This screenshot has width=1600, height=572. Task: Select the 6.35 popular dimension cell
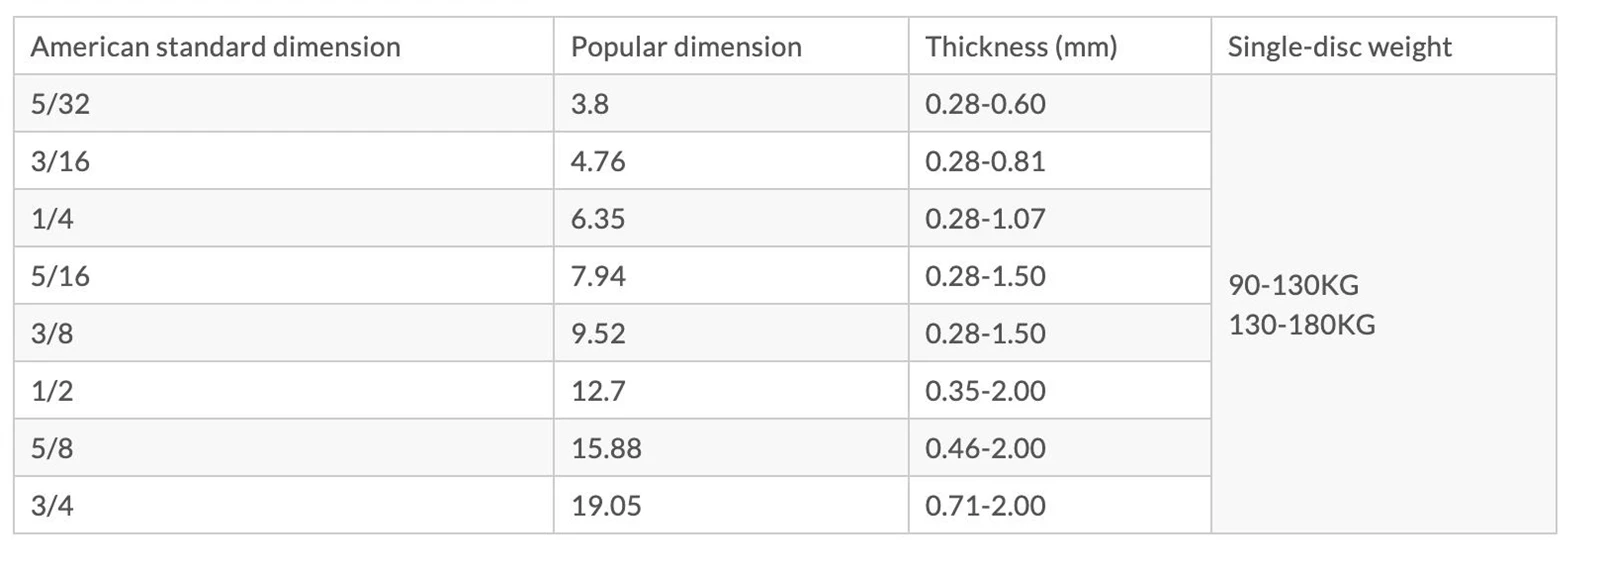(731, 218)
